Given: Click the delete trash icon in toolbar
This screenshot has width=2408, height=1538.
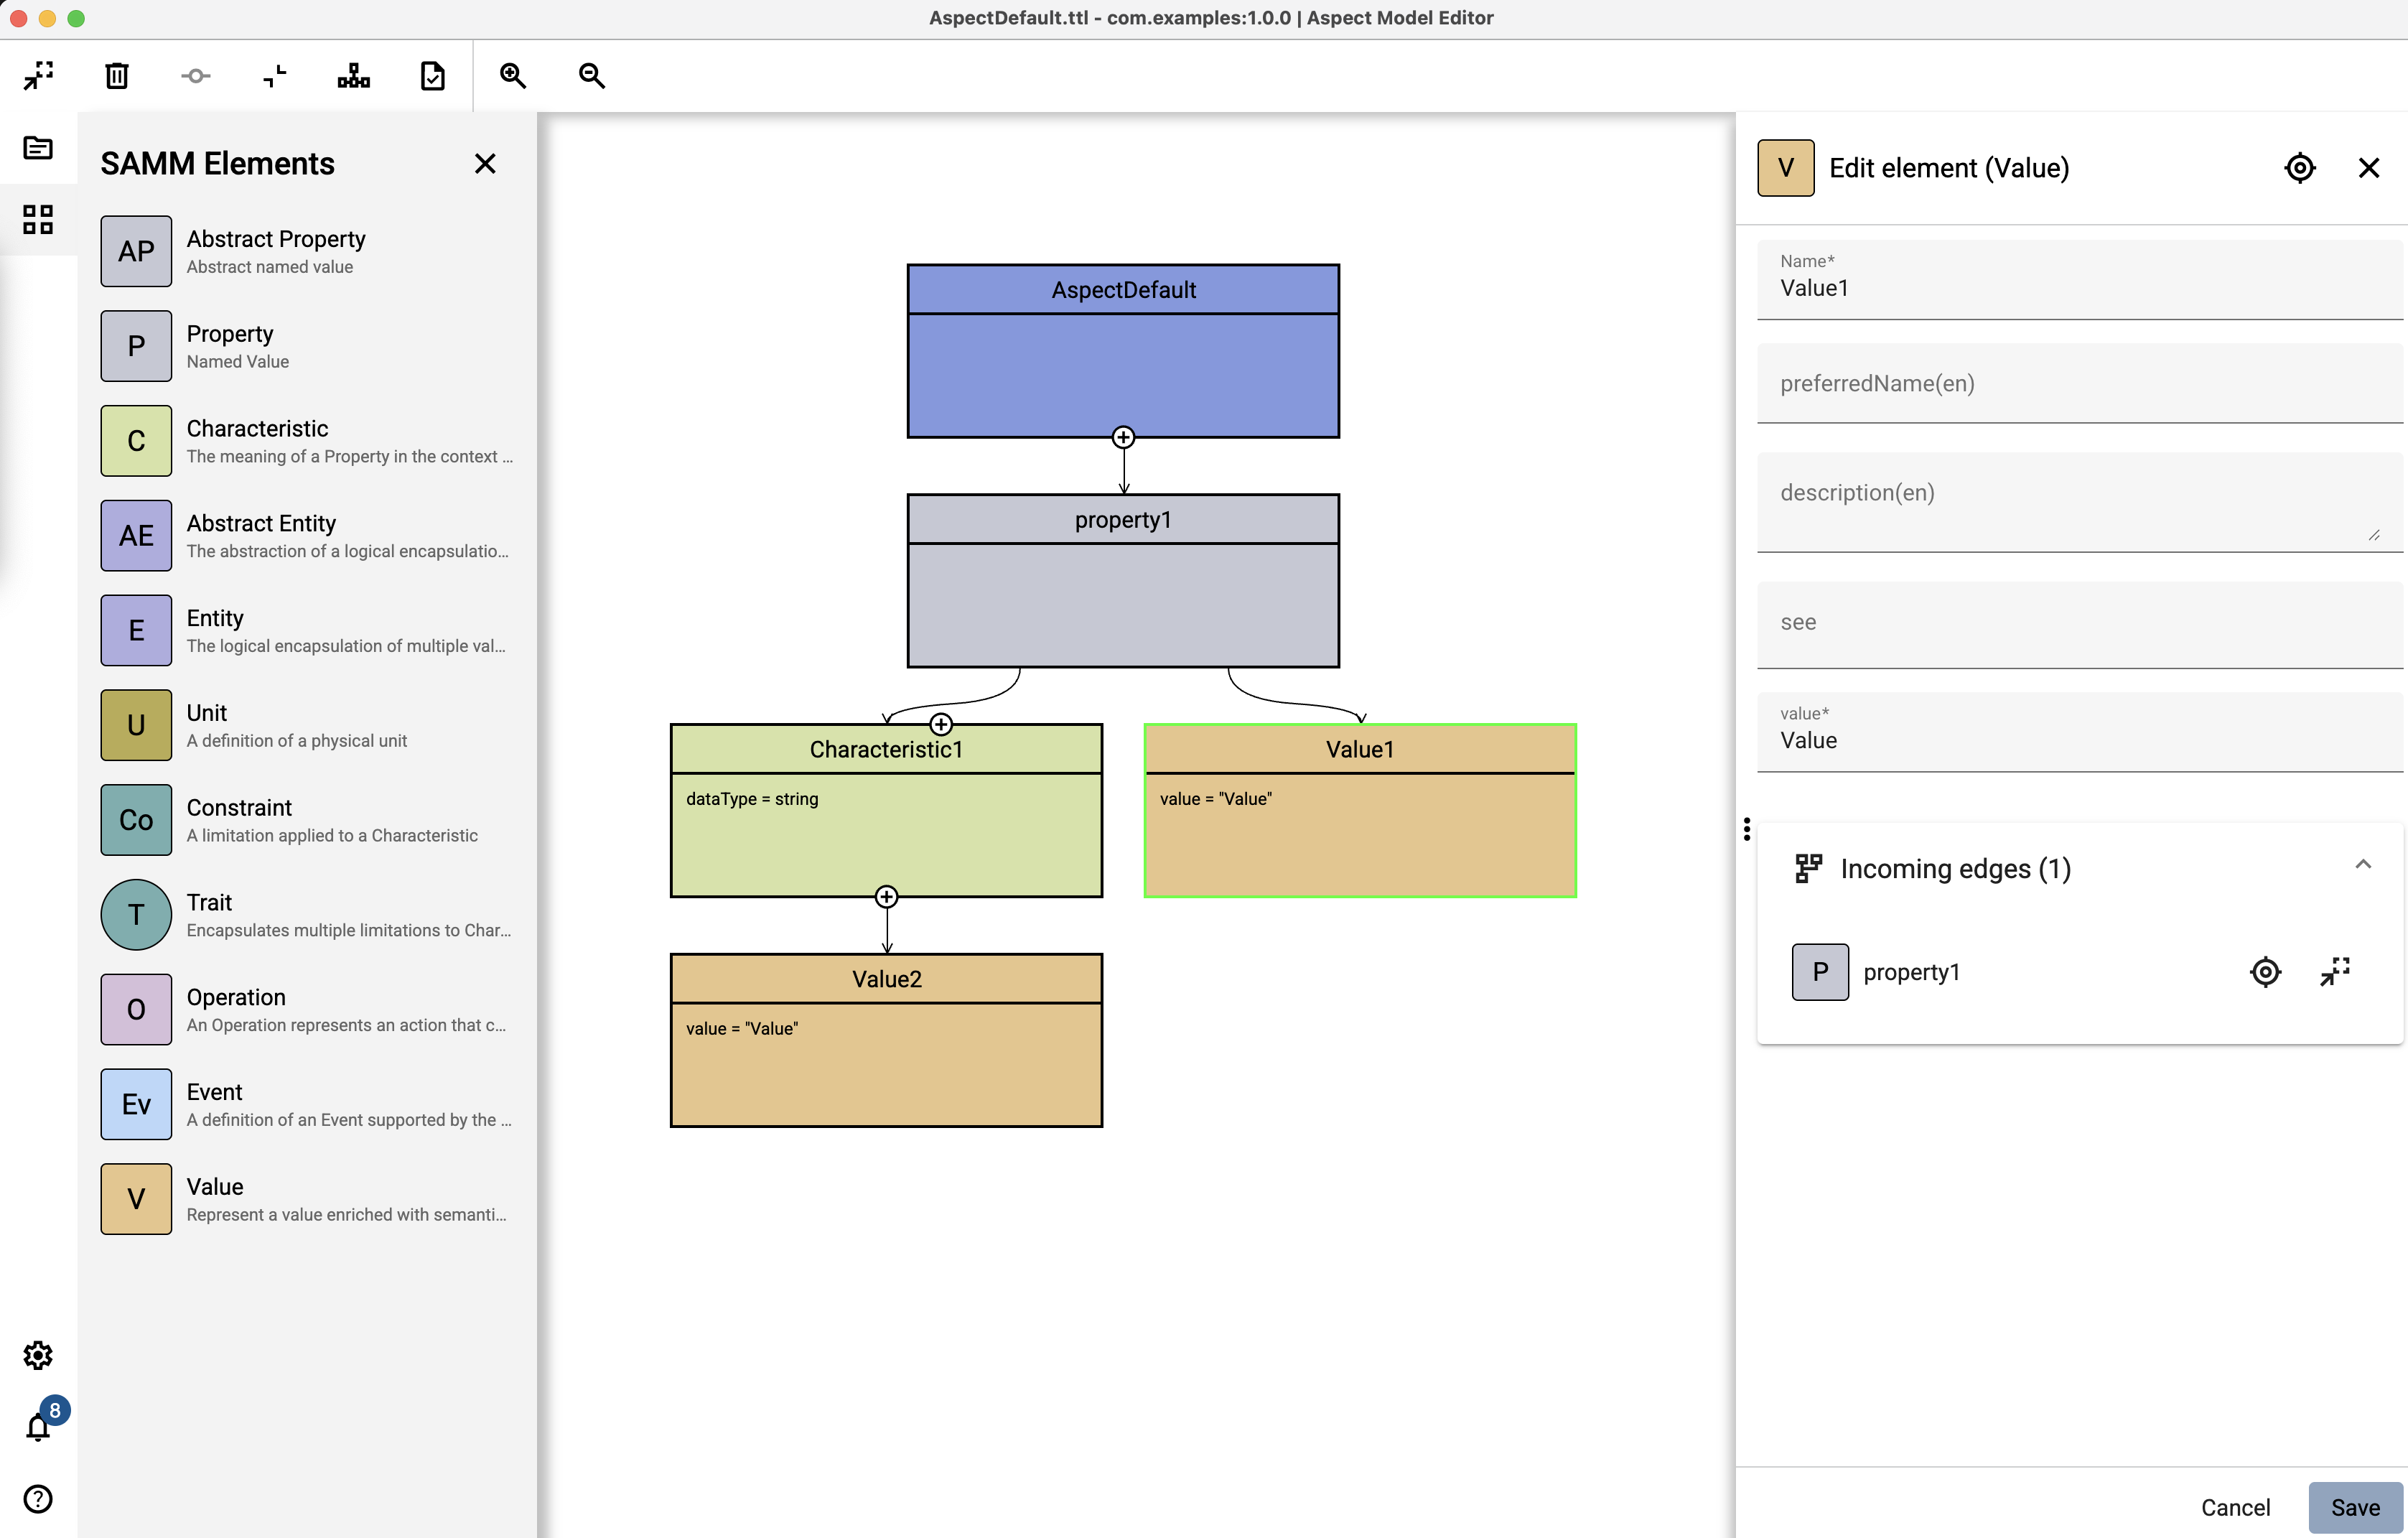Looking at the screenshot, I should pyautogui.click(x=117, y=76).
